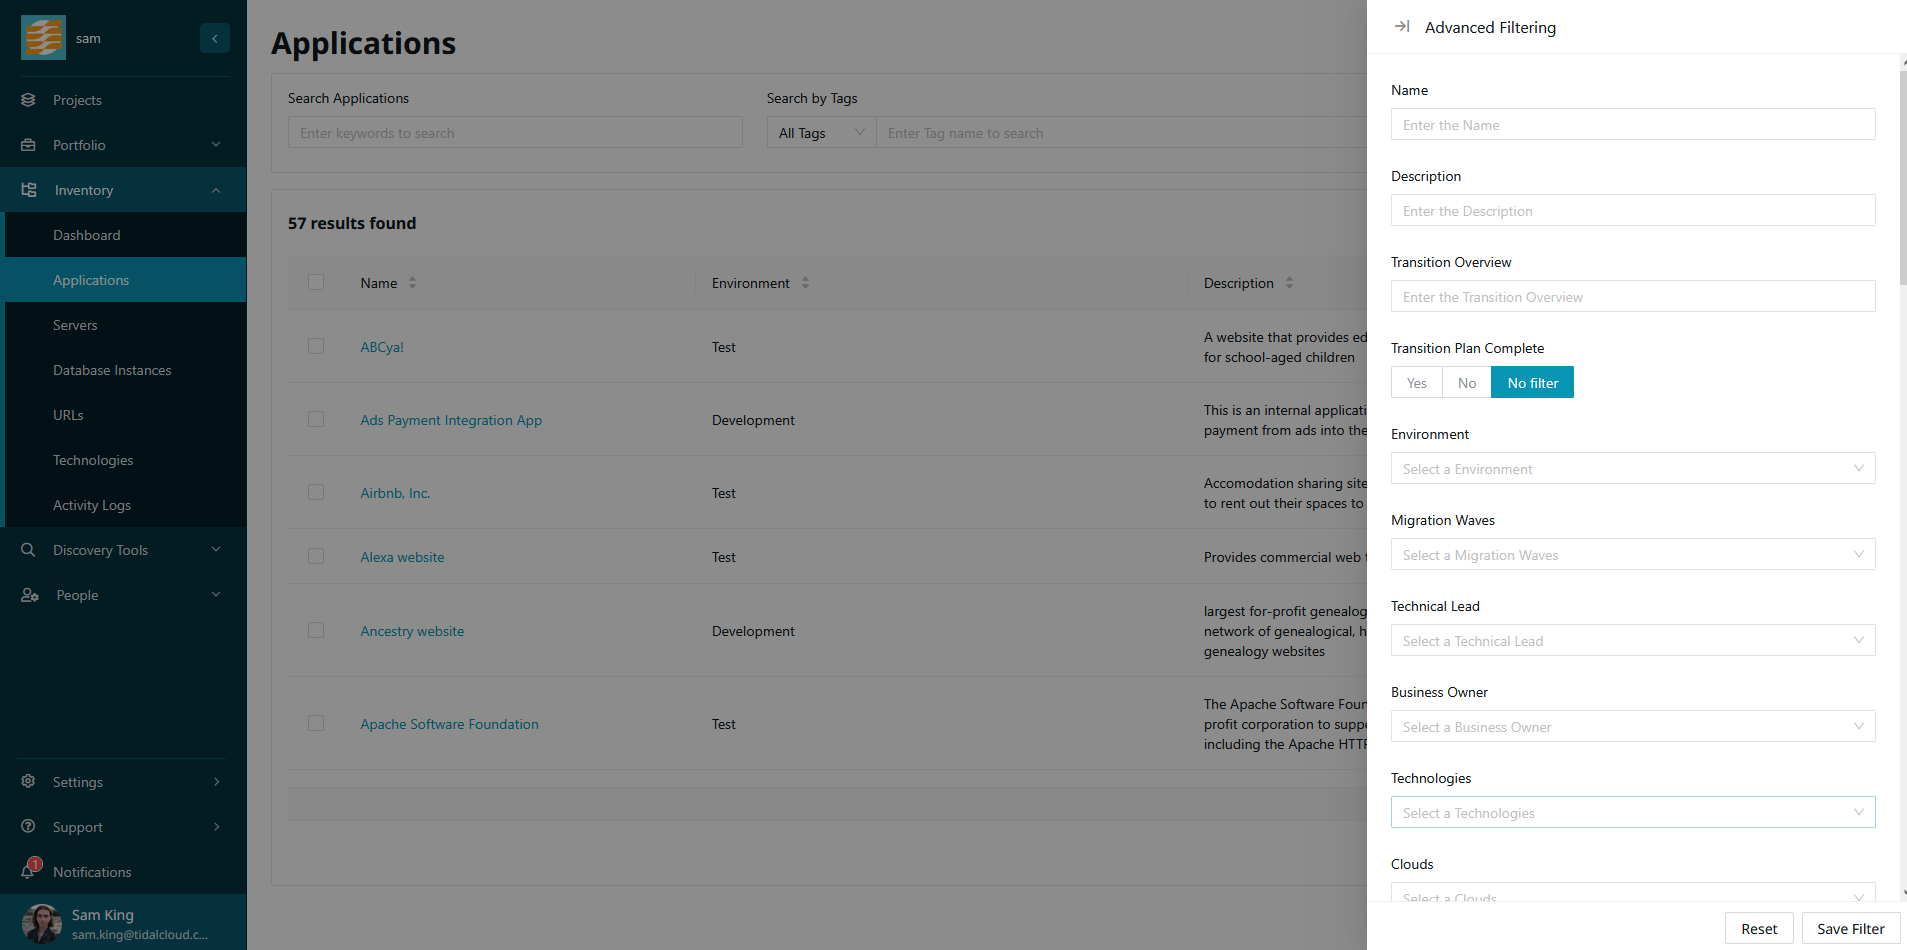Expand the Technical Lead dropdown
Viewport: 1907px width, 950px height.
point(1632,641)
